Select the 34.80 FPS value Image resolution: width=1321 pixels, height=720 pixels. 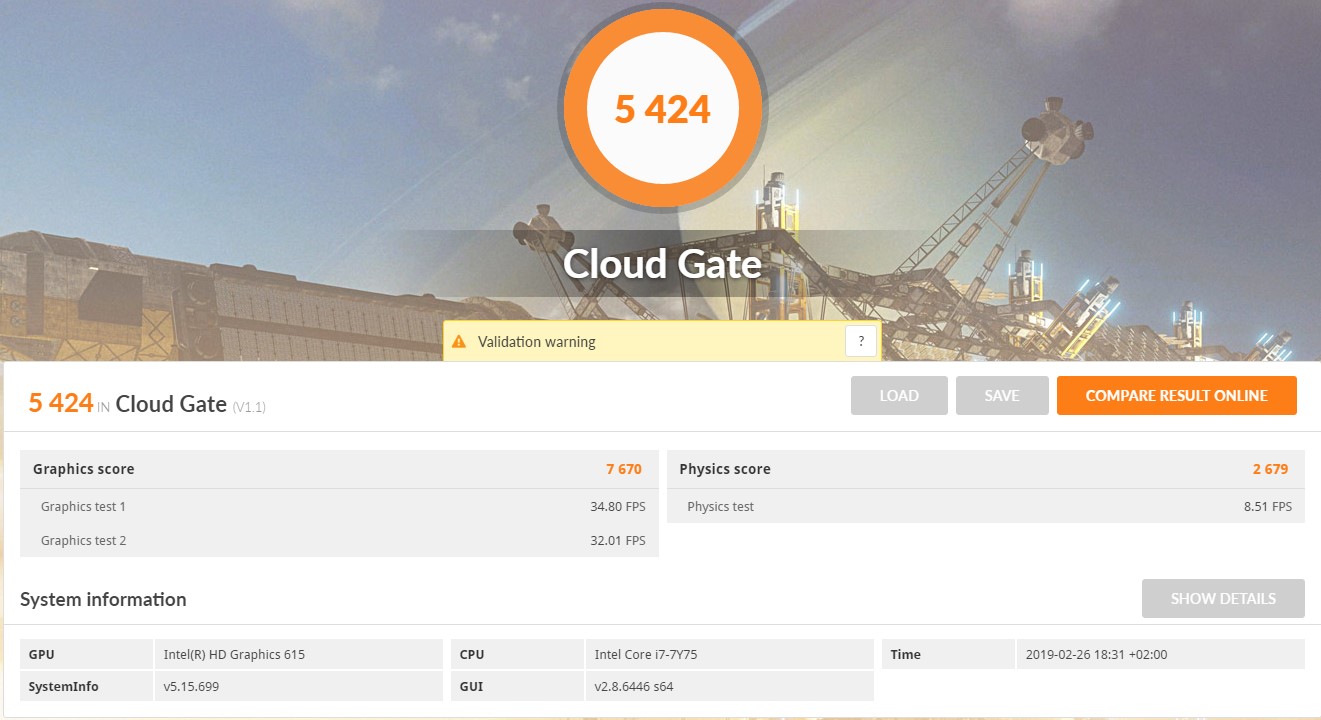(618, 507)
